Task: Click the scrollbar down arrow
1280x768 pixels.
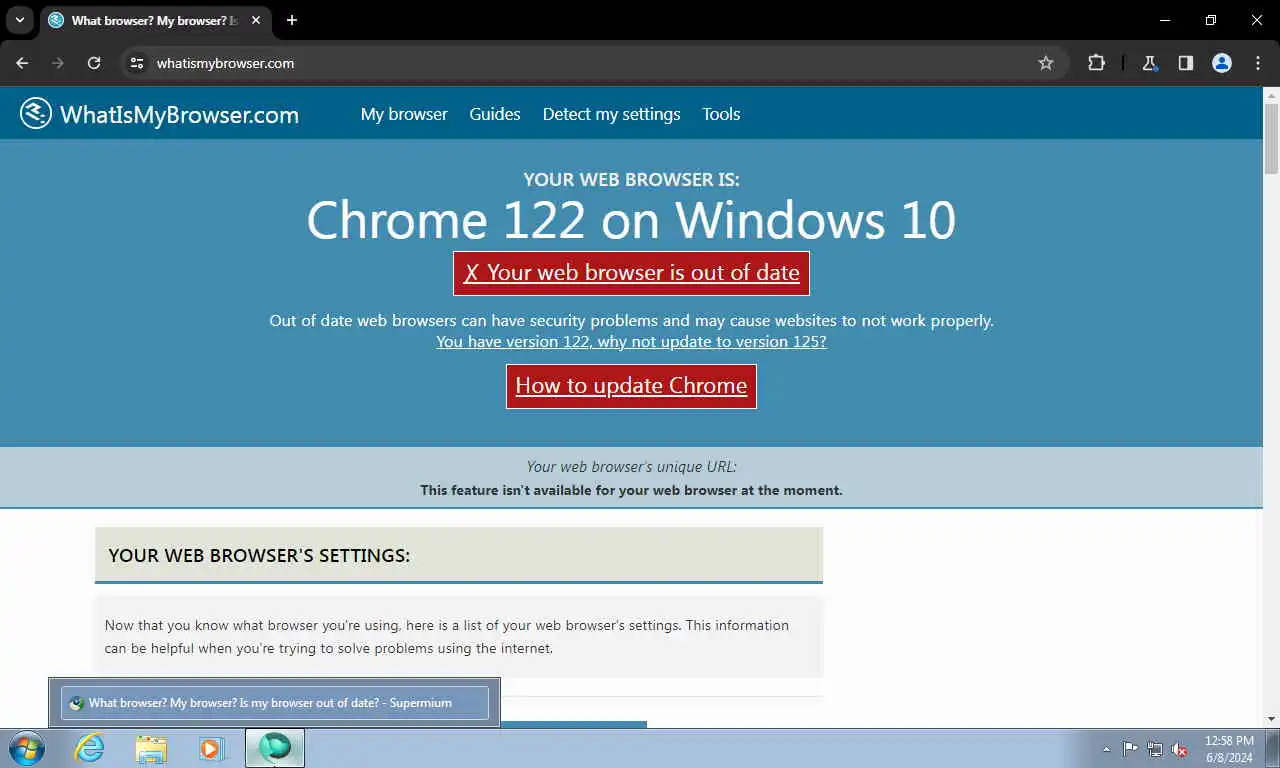Action: point(1271,718)
